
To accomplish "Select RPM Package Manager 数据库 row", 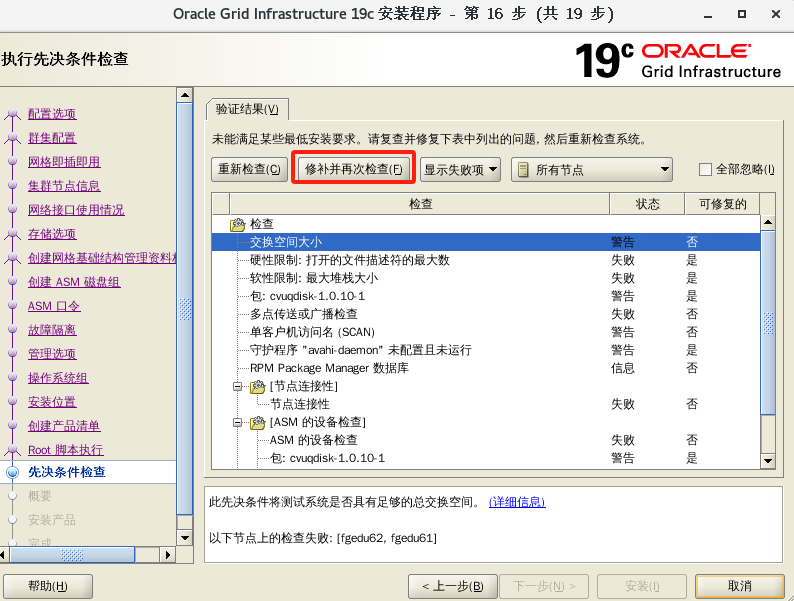I will [486, 368].
